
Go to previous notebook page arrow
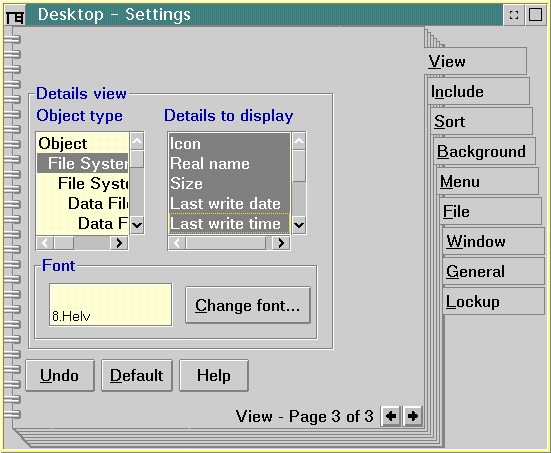(x=391, y=416)
